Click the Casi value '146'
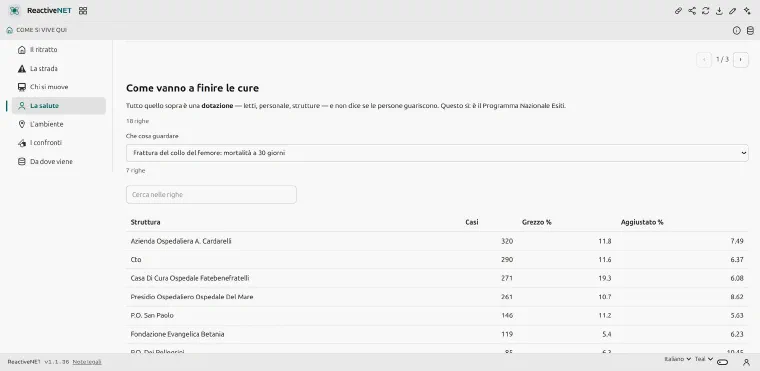 [x=507, y=315]
